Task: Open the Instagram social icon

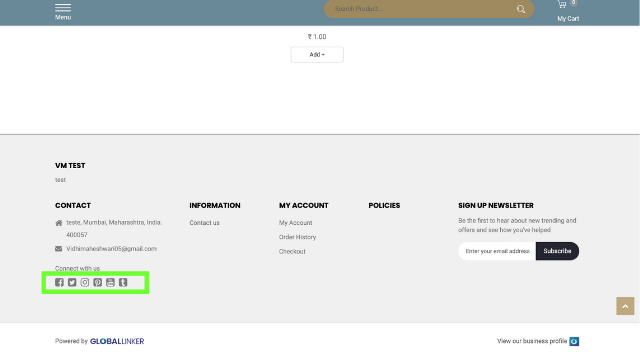Action: [85, 282]
